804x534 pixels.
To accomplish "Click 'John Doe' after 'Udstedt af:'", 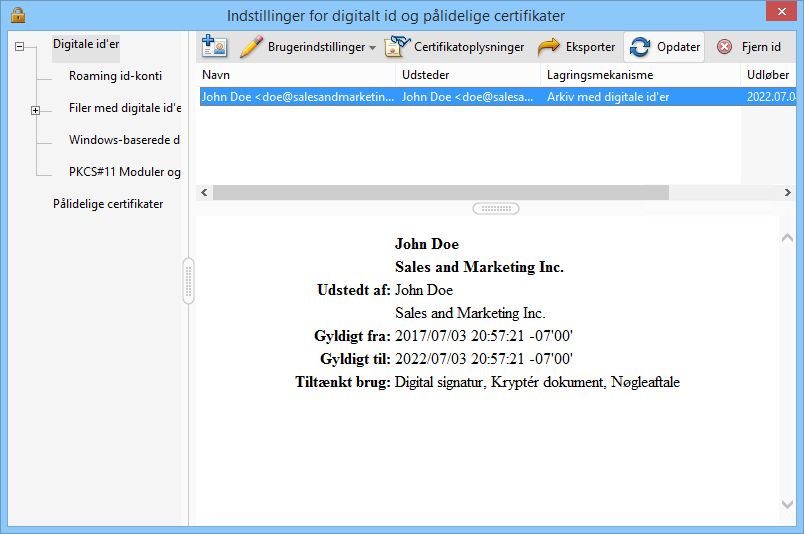I will 424,290.
